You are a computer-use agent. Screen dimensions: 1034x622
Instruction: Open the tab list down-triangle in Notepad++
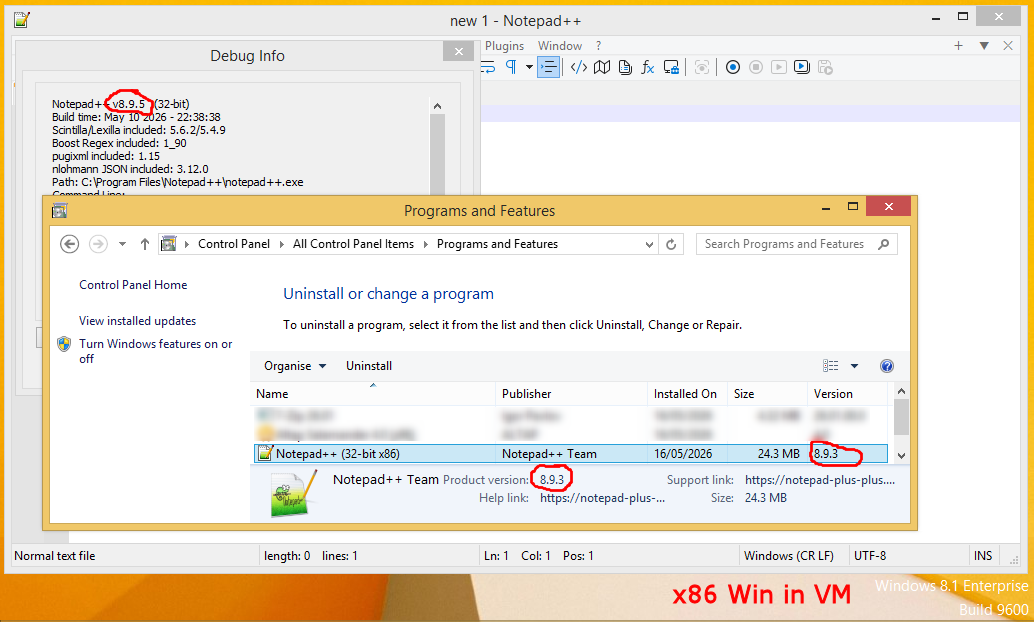(x=984, y=46)
